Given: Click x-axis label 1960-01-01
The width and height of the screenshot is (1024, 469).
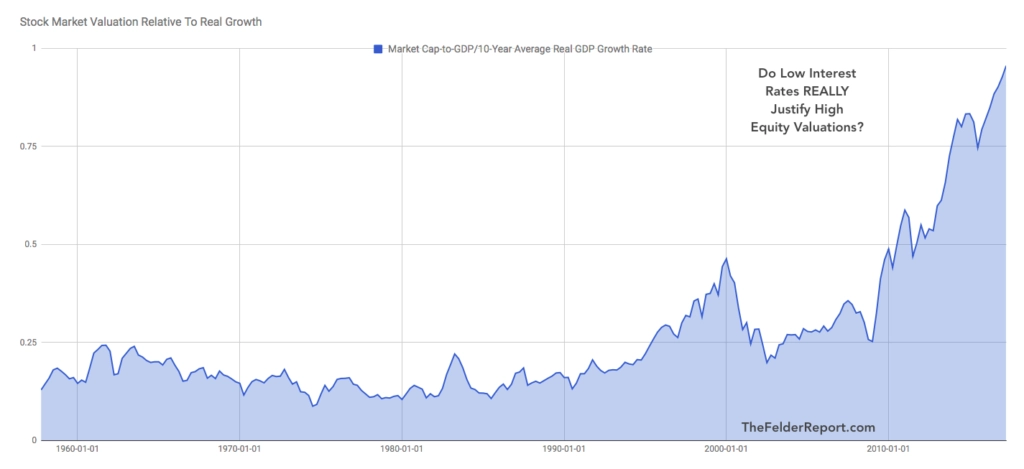Looking at the screenshot, I should pyautogui.click(x=77, y=449).
